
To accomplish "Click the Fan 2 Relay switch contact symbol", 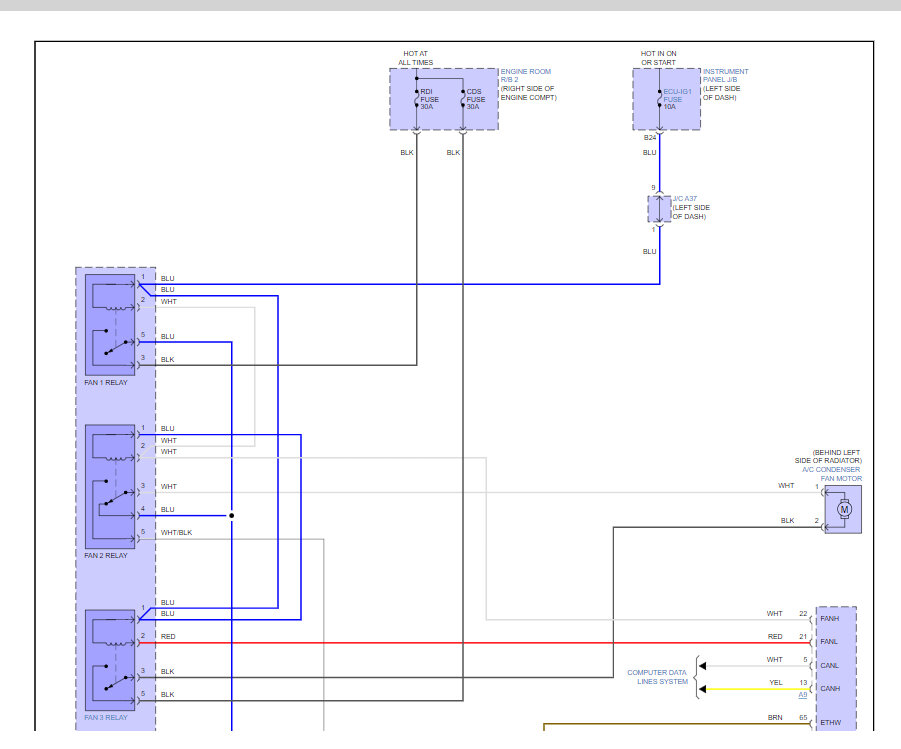I will click(x=114, y=500).
